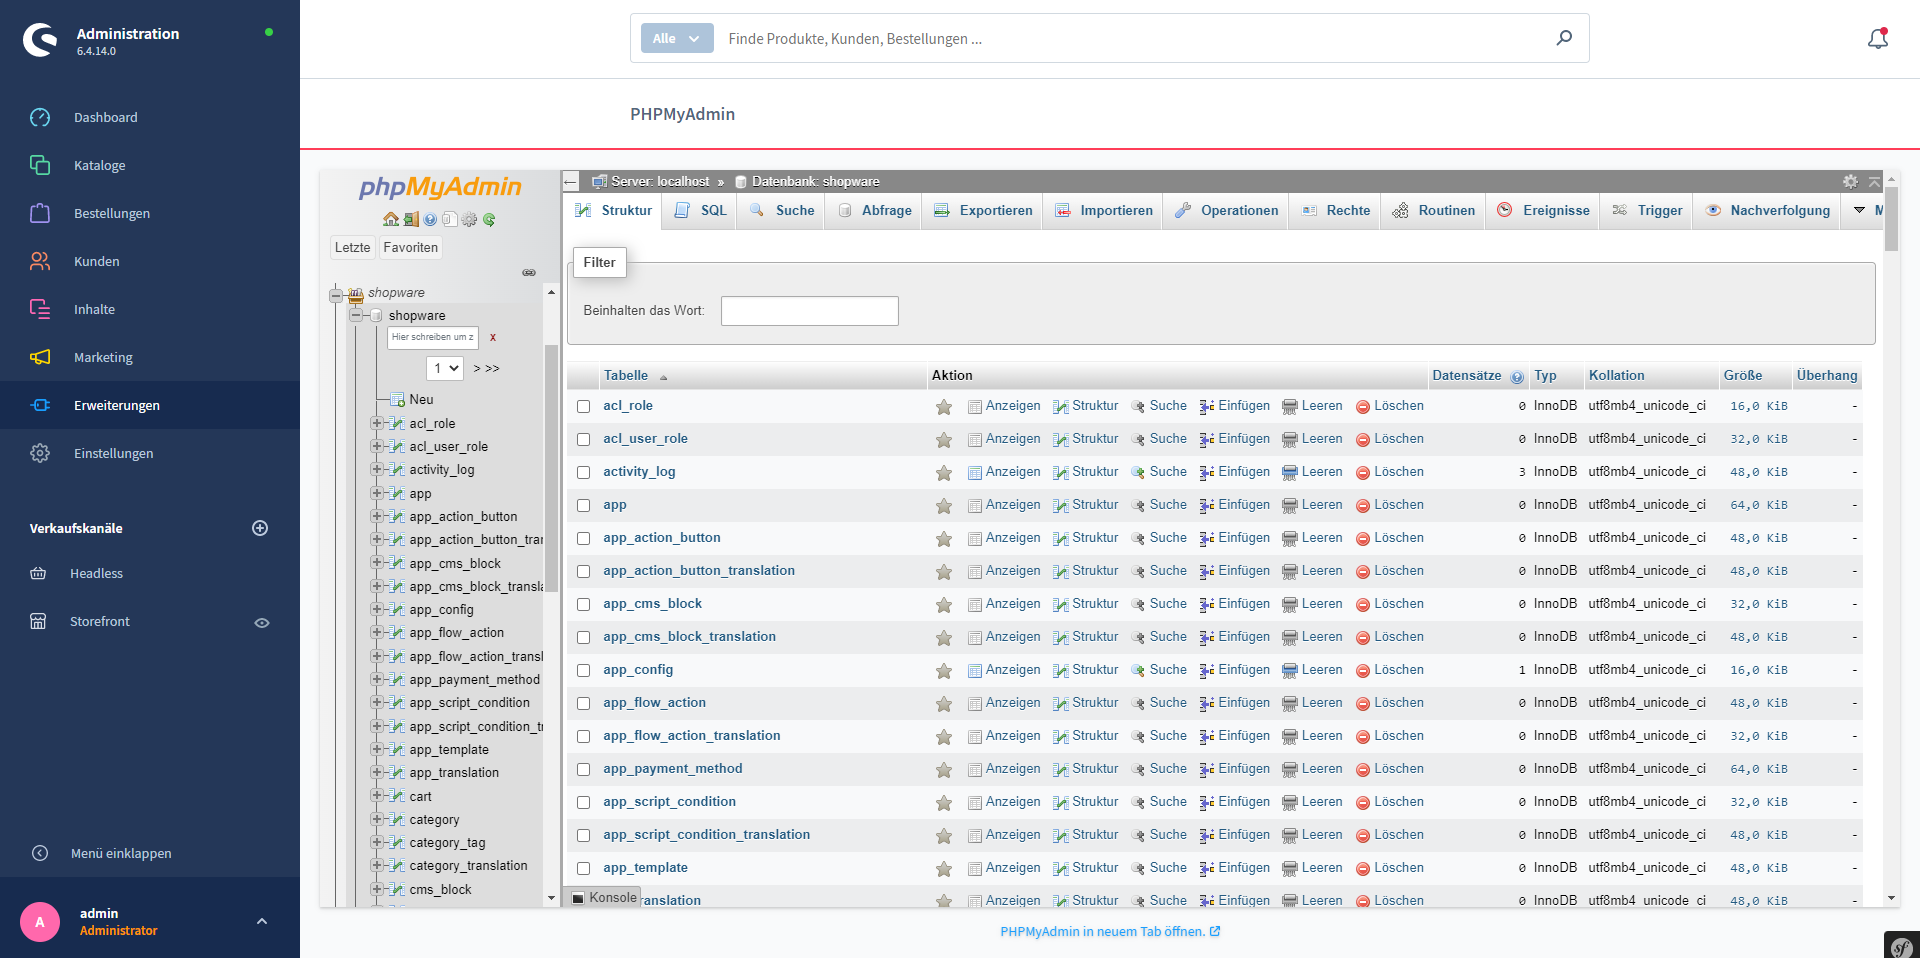This screenshot has height=958, width=1920.
Task: Check the activity_log table checkbox
Action: pos(583,472)
